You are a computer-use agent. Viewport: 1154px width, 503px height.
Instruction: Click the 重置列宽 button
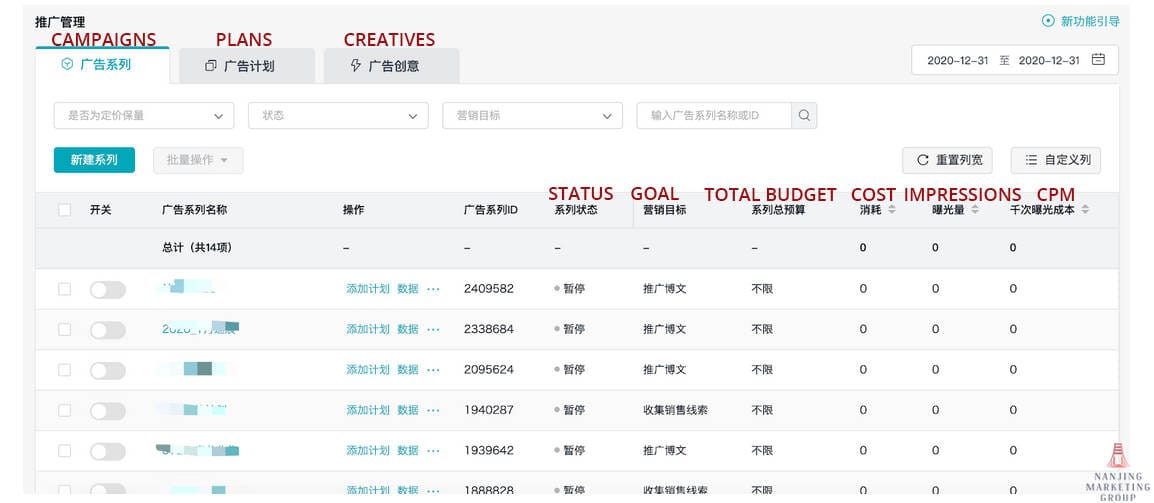point(947,160)
